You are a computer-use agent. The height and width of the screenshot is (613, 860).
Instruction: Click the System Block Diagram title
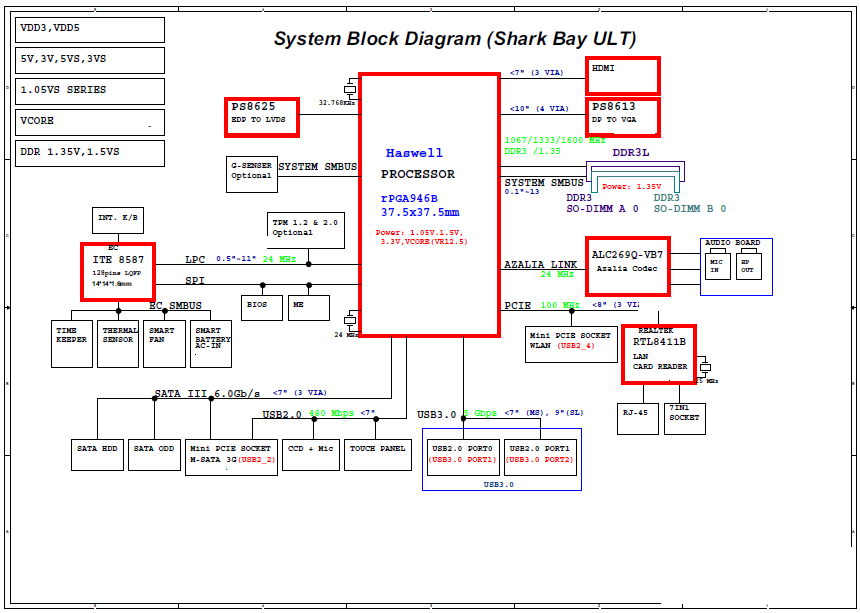click(x=455, y=39)
